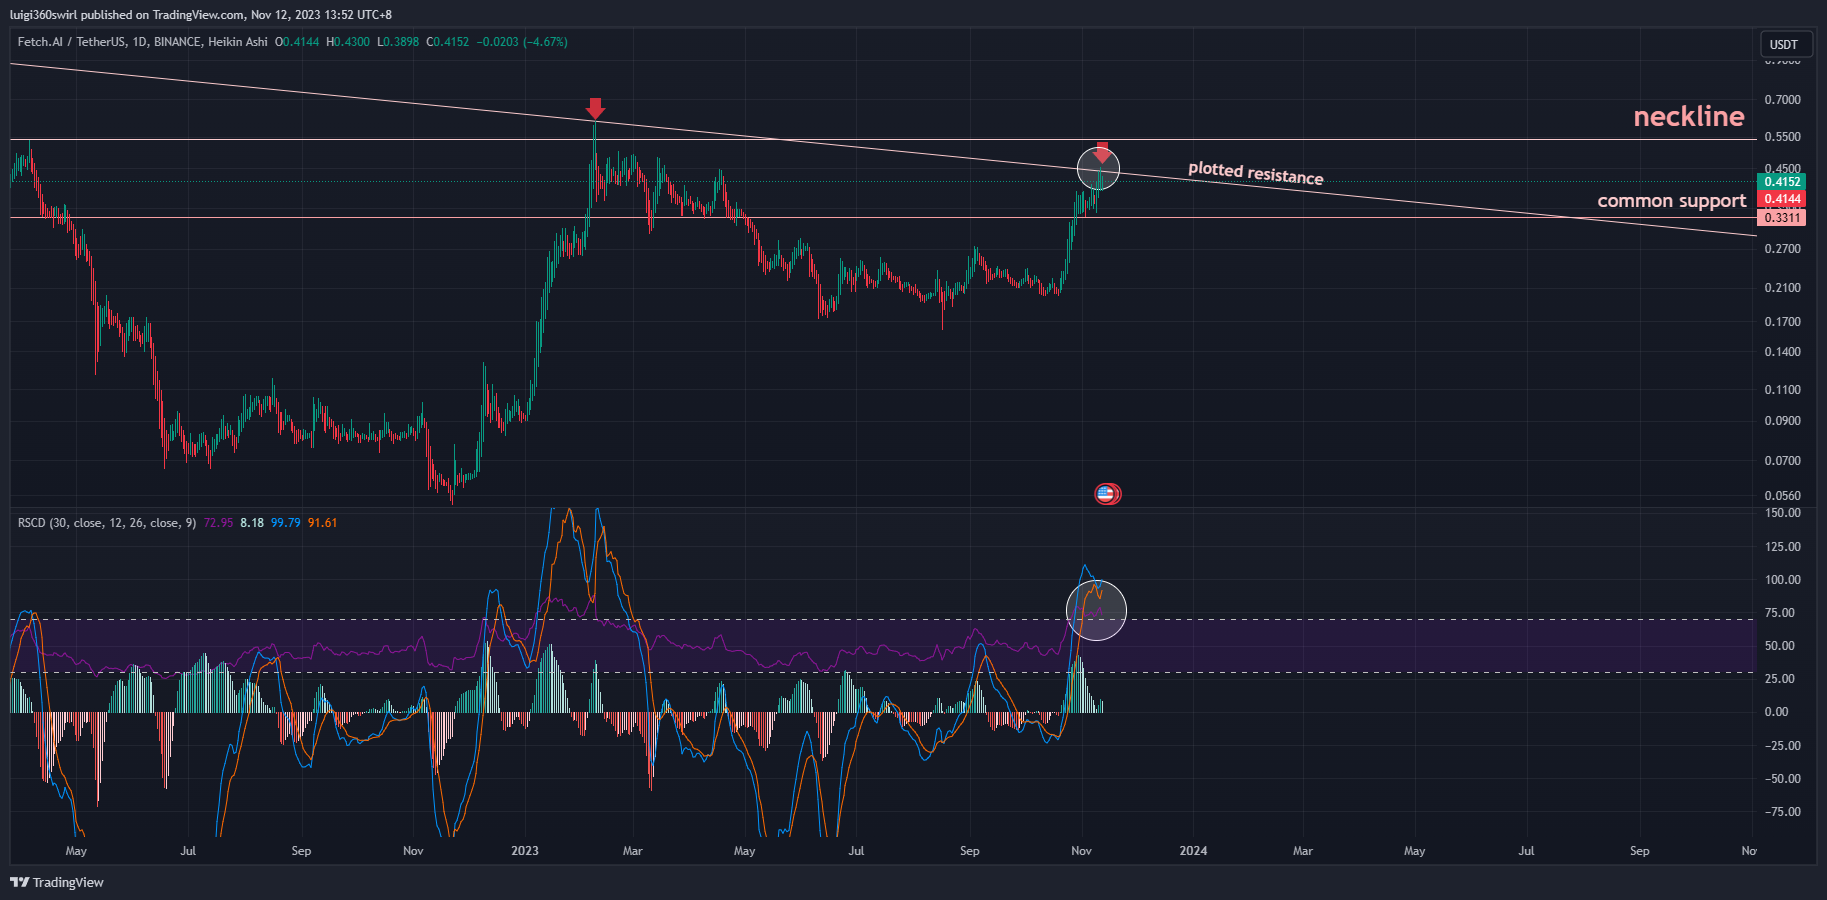Image resolution: width=1827 pixels, height=900 pixels.
Task: Click the 0.1700 price axis label
Action: [1782, 322]
